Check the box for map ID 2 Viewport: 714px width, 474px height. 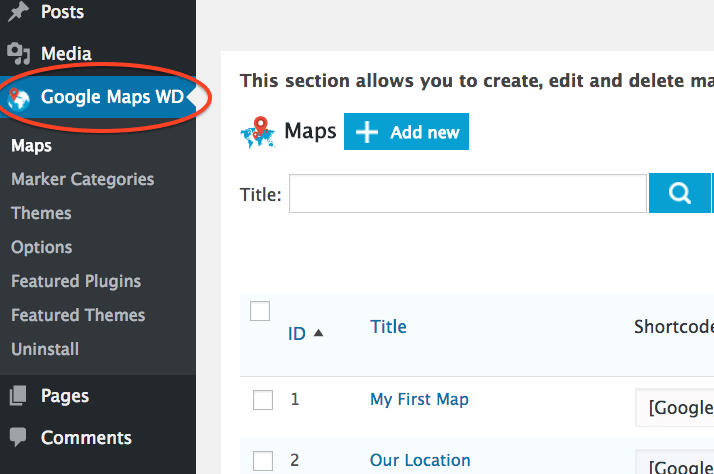tap(263, 461)
